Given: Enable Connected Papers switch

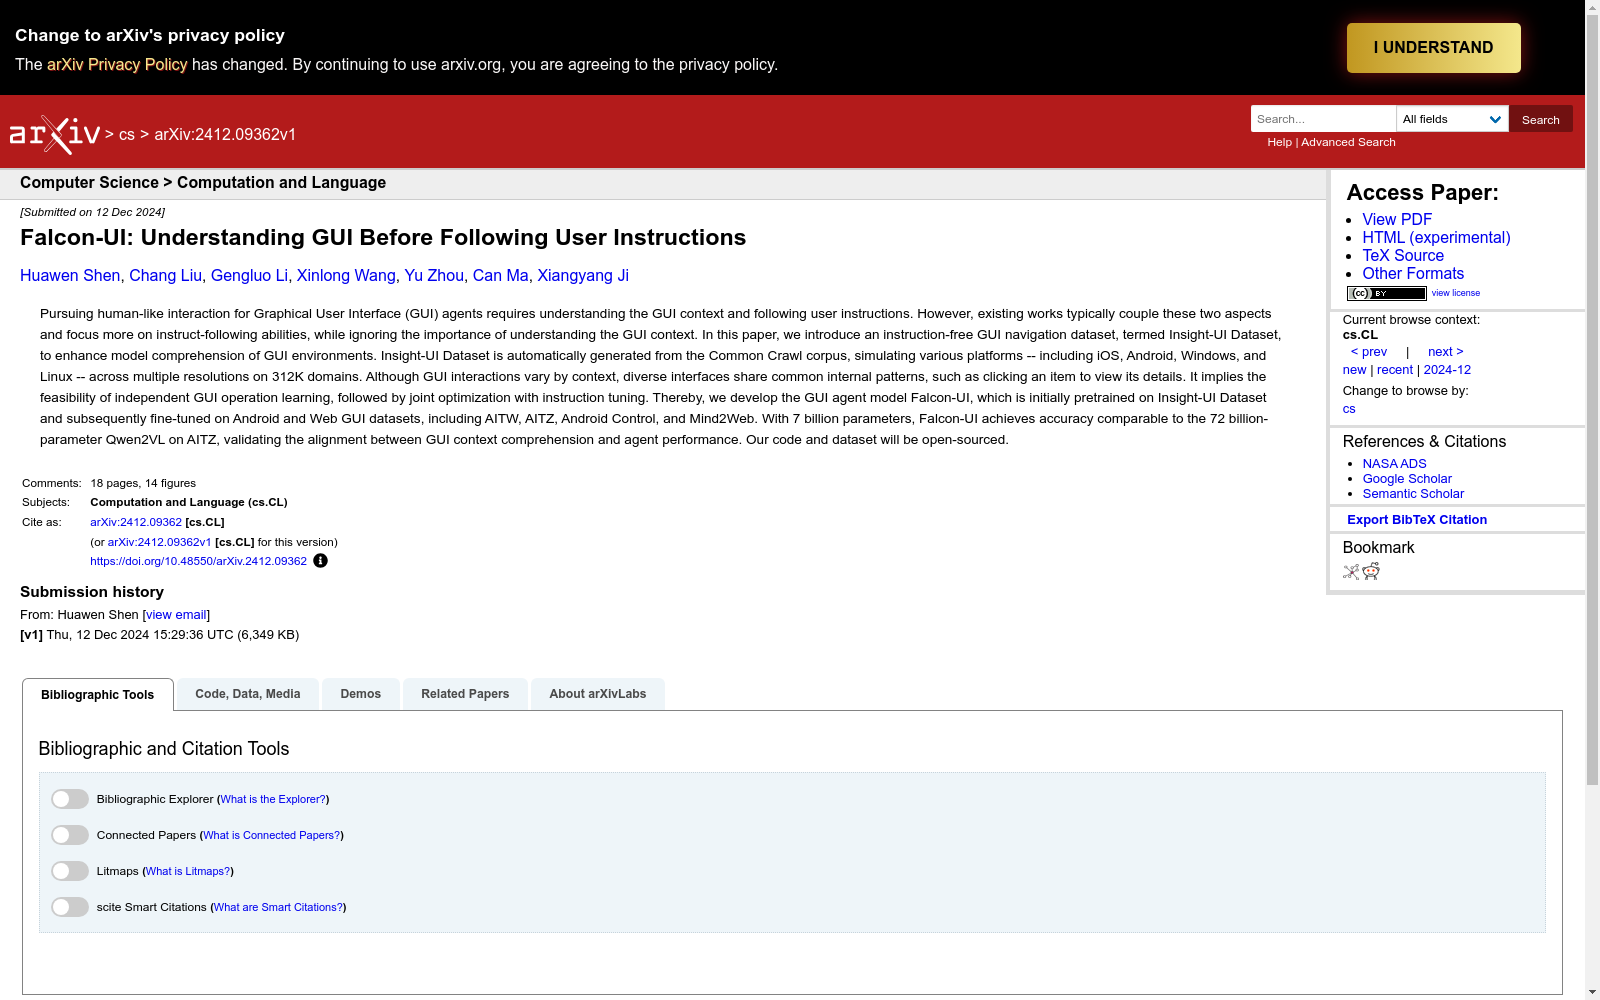Looking at the screenshot, I should (70, 835).
